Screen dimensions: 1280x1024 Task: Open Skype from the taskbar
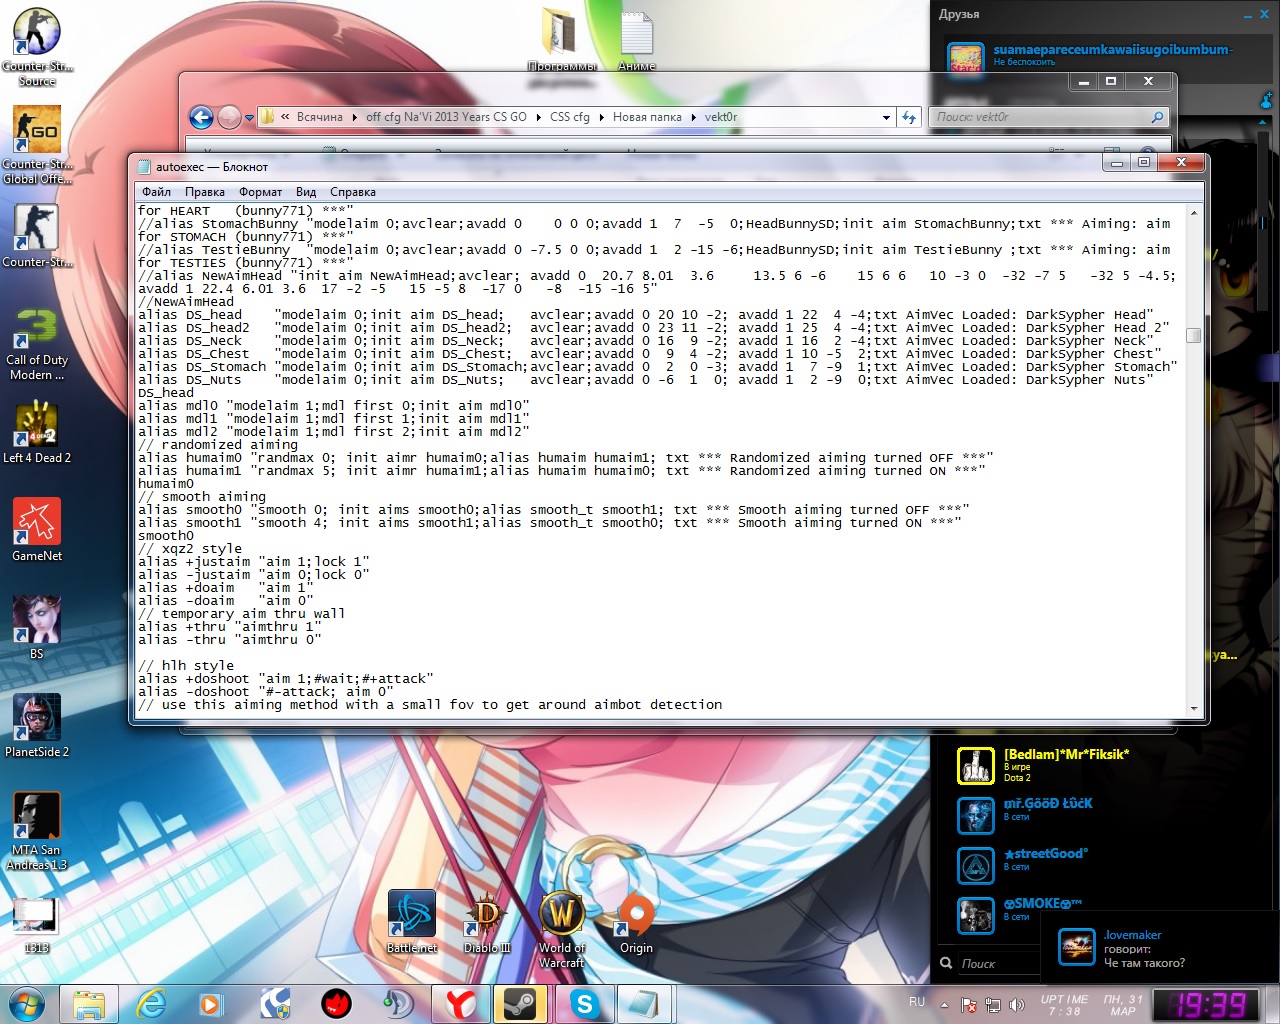(x=584, y=1003)
